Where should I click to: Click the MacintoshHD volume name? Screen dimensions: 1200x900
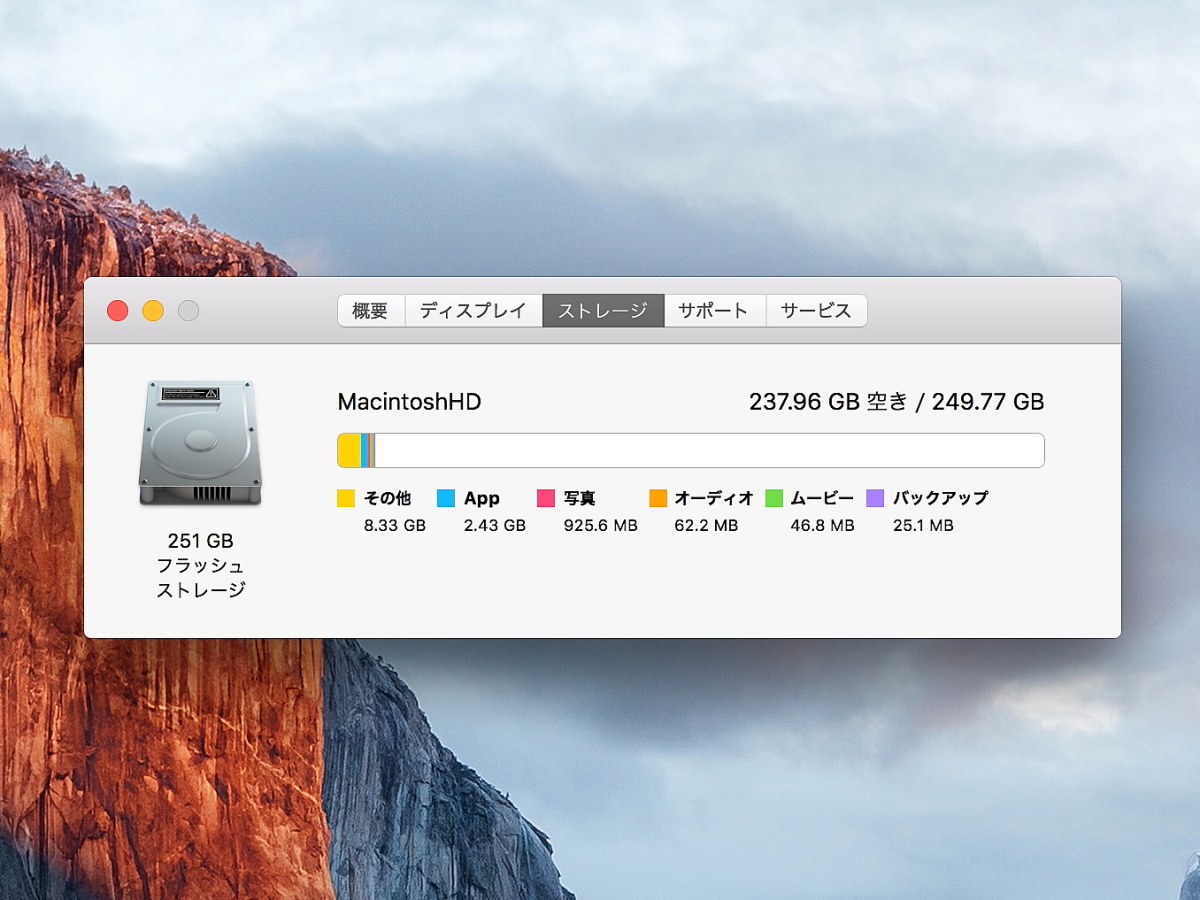(410, 402)
